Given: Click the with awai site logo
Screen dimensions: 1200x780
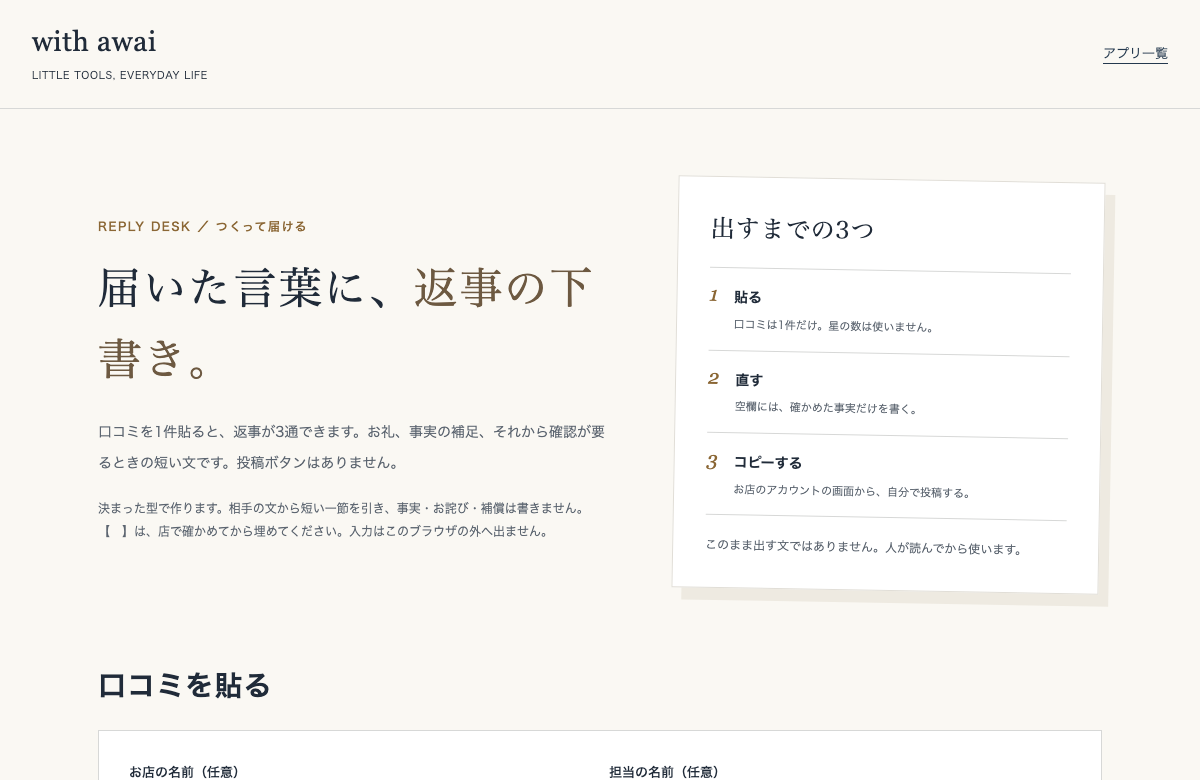Looking at the screenshot, I should [x=94, y=41].
